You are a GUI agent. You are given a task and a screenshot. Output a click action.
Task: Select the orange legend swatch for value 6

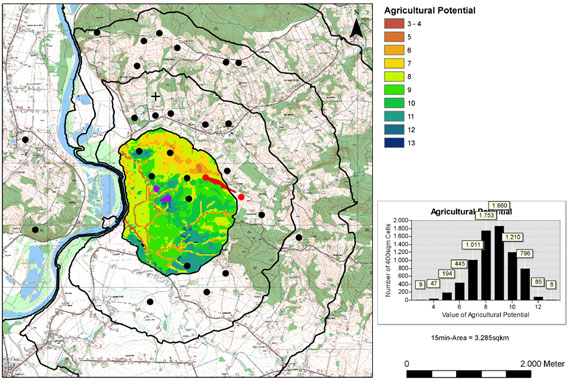click(394, 50)
